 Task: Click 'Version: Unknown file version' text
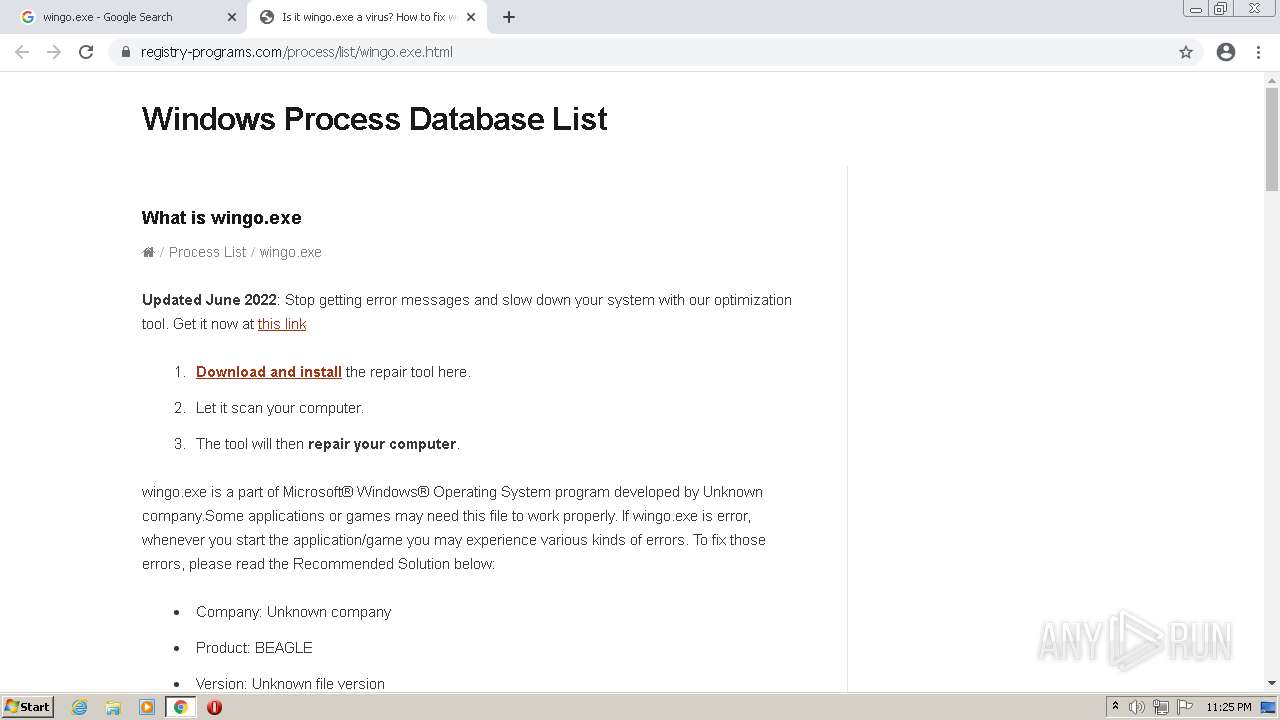point(290,684)
